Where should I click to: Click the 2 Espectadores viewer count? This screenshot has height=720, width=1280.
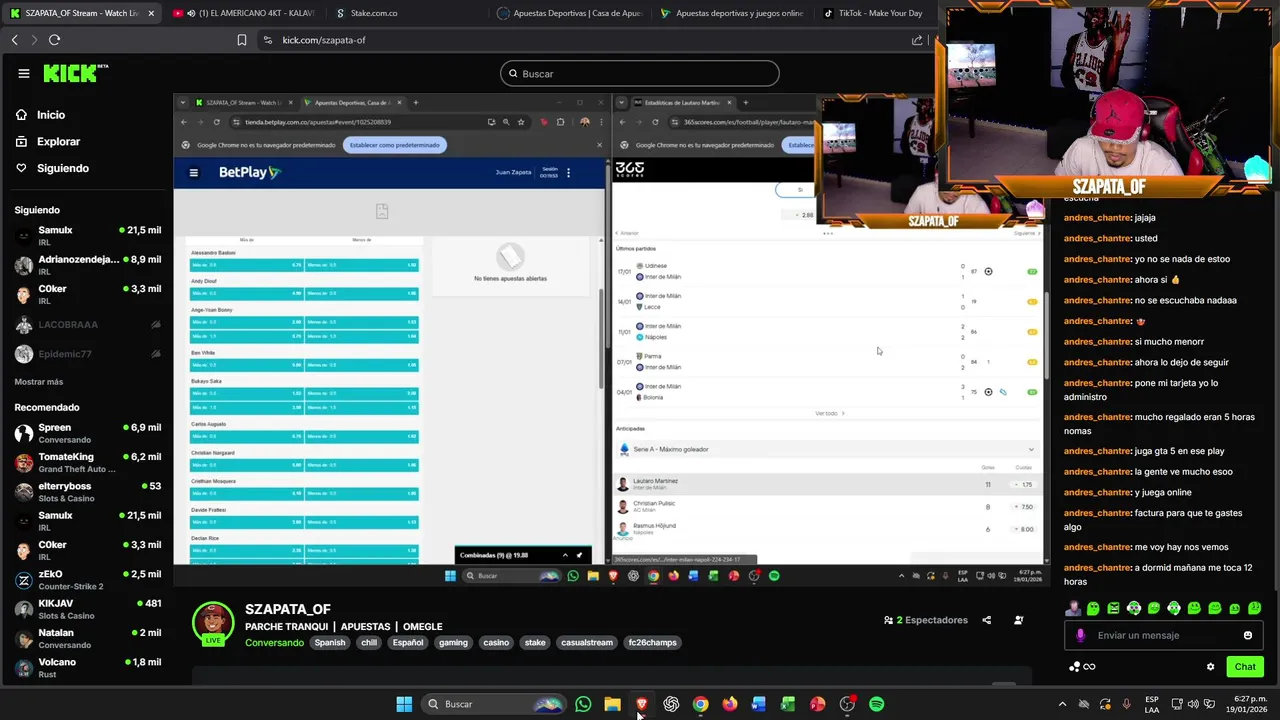pyautogui.click(x=926, y=620)
